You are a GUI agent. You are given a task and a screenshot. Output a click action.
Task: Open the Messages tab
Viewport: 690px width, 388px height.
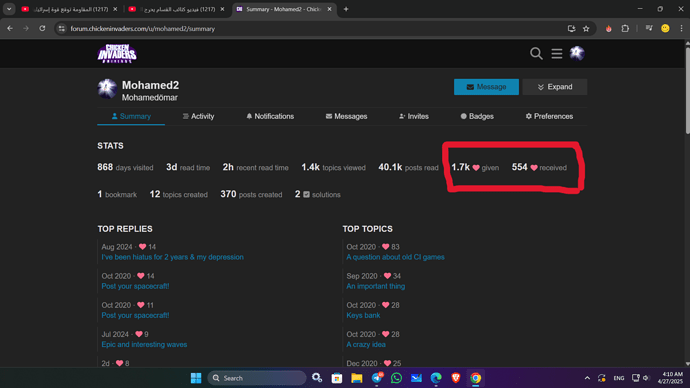346,116
